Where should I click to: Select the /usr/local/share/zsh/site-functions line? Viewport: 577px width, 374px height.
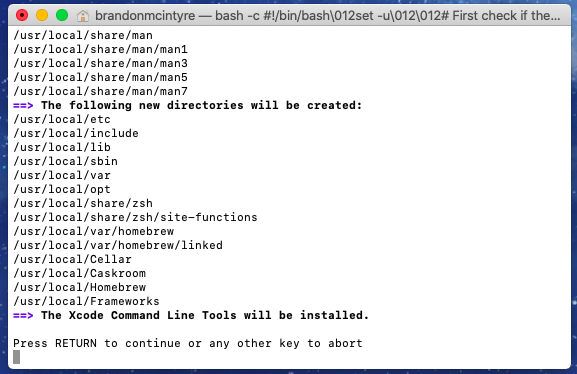[x=135, y=217]
